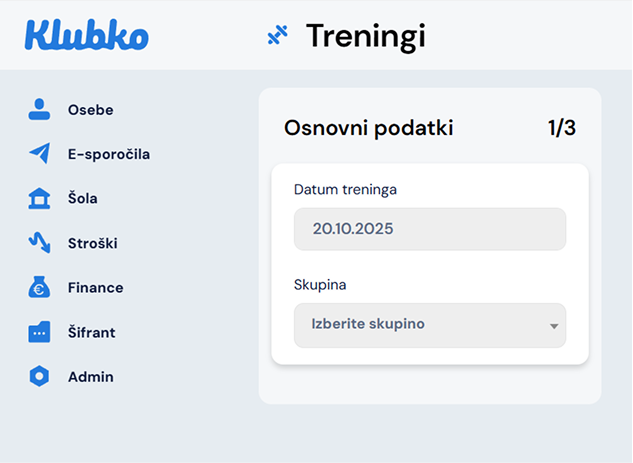
Task: Select the Šifrant menu label
Action: tap(91, 332)
